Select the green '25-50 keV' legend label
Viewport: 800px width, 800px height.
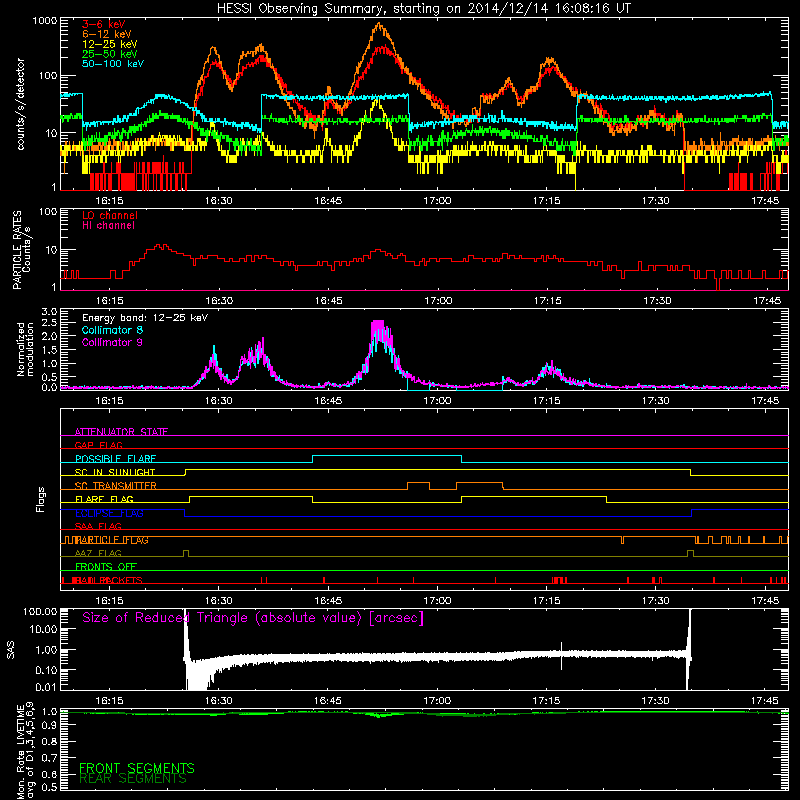coord(109,54)
